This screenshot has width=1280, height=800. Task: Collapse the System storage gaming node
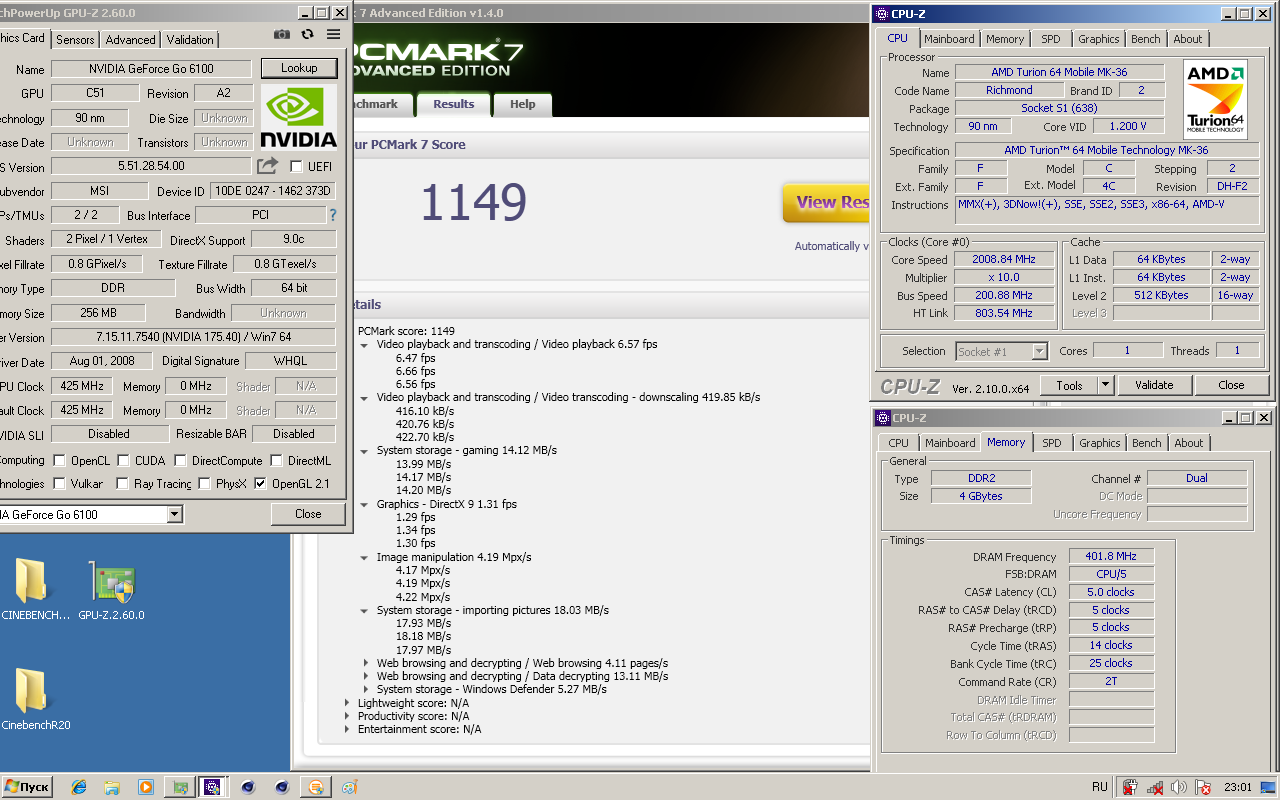365,451
